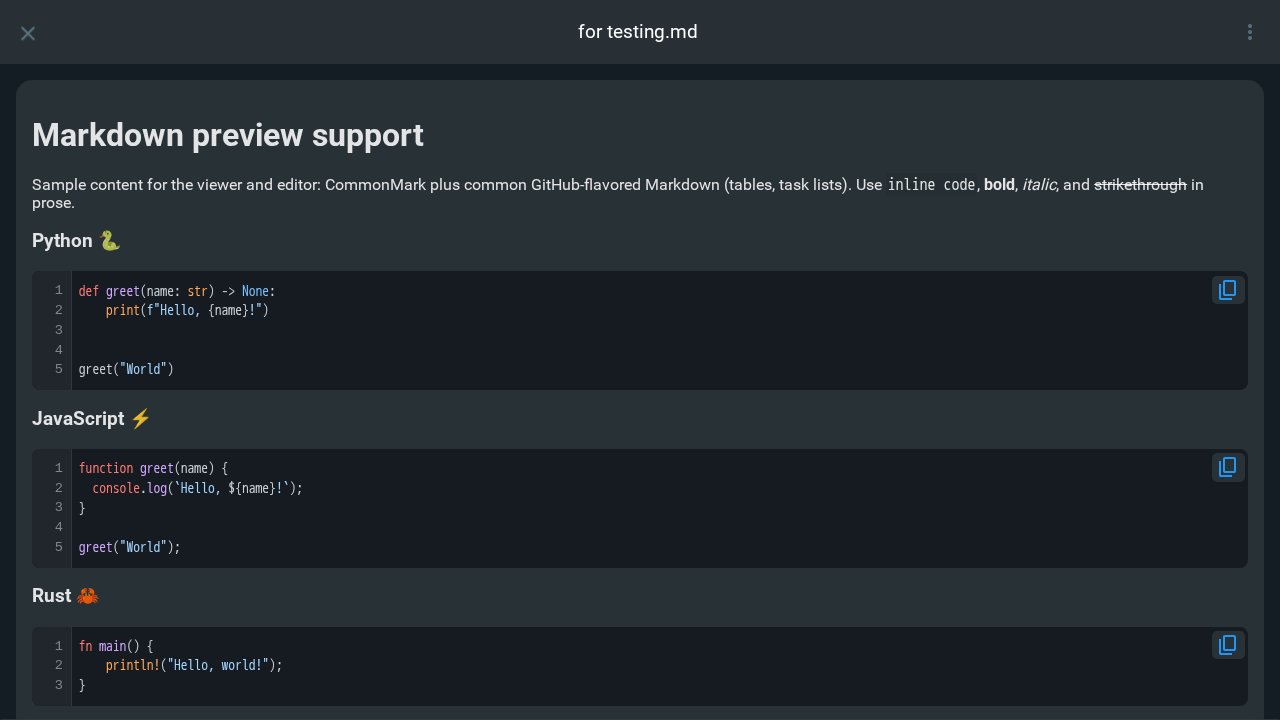Select the JavaScript section heading text
This screenshot has width=1280, height=720.
[x=78, y=419]
